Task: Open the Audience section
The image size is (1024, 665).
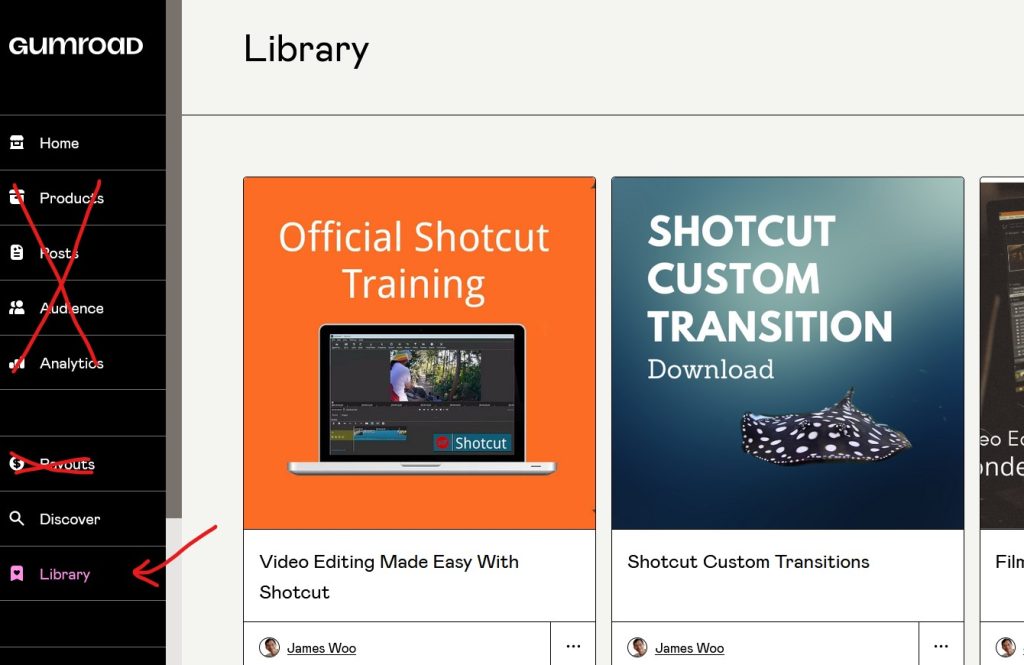Action: (x=83, y=308)
